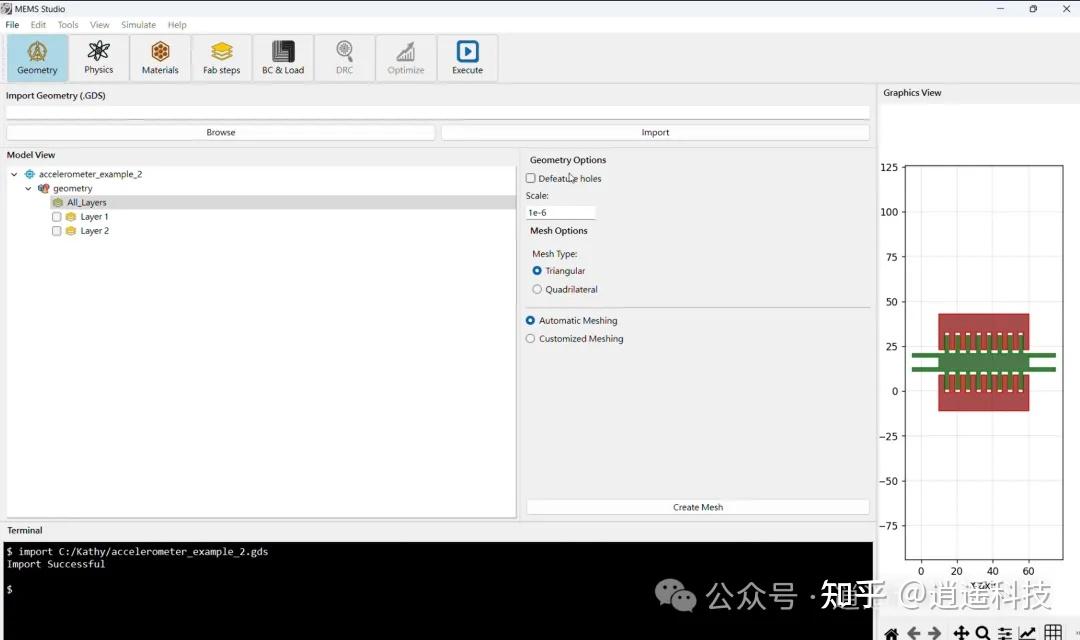Collapse the accelerometer_example_2 tree node

click(x=12, y=173)
